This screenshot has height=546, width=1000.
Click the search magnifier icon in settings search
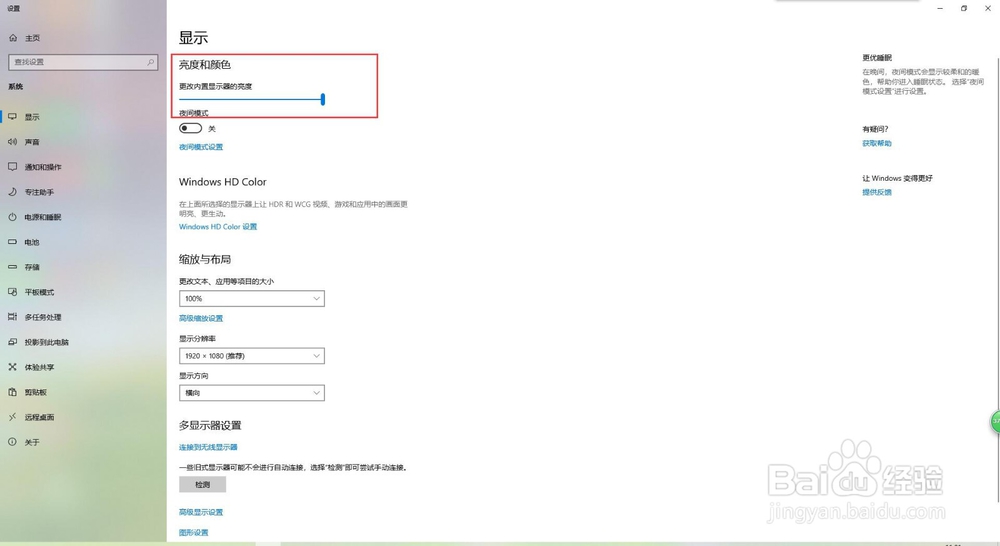coord(151,62)
